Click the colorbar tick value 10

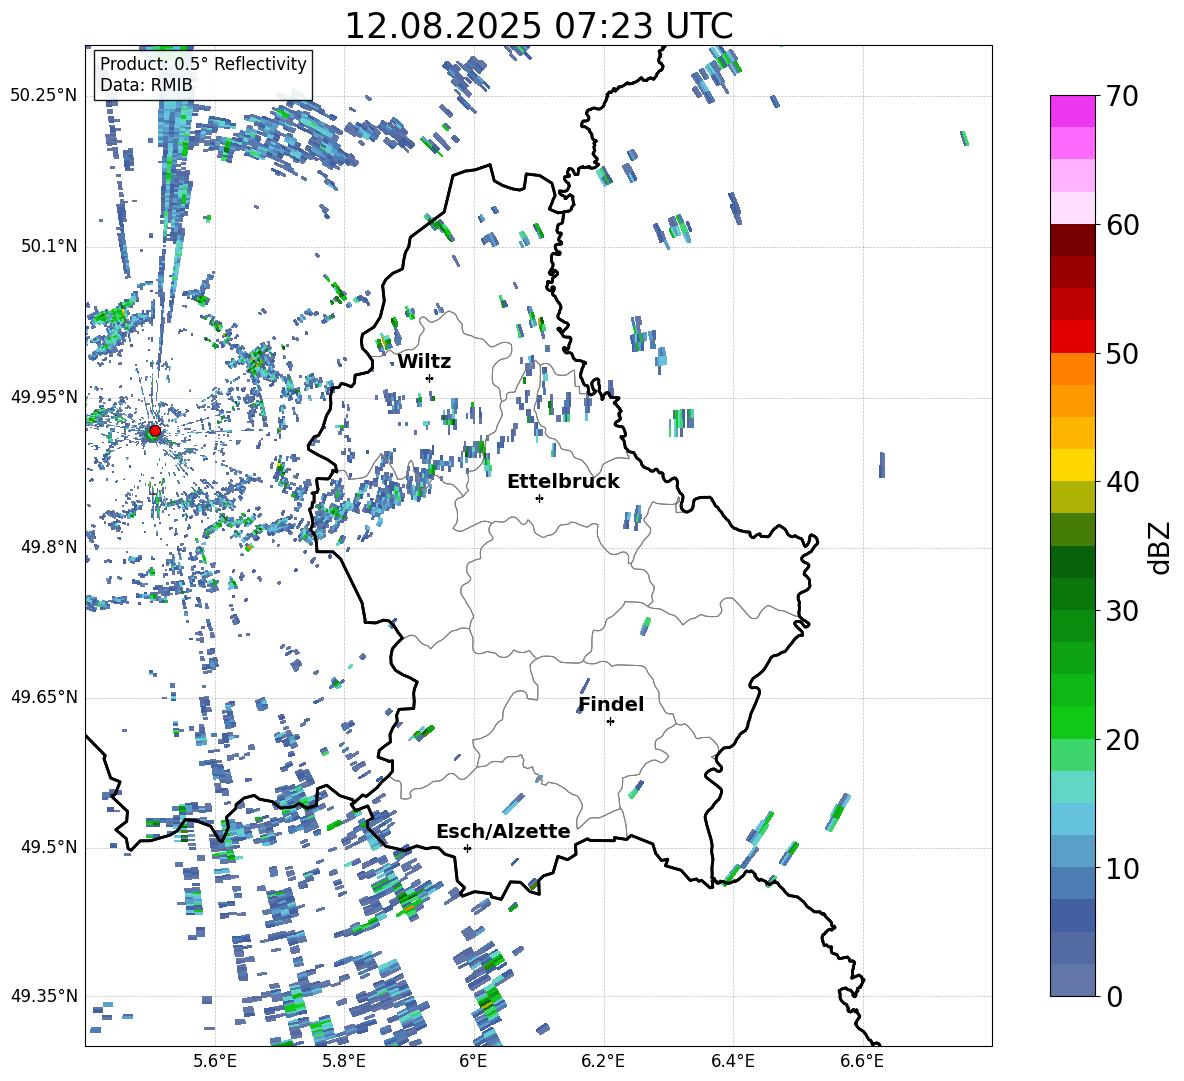1122,868
